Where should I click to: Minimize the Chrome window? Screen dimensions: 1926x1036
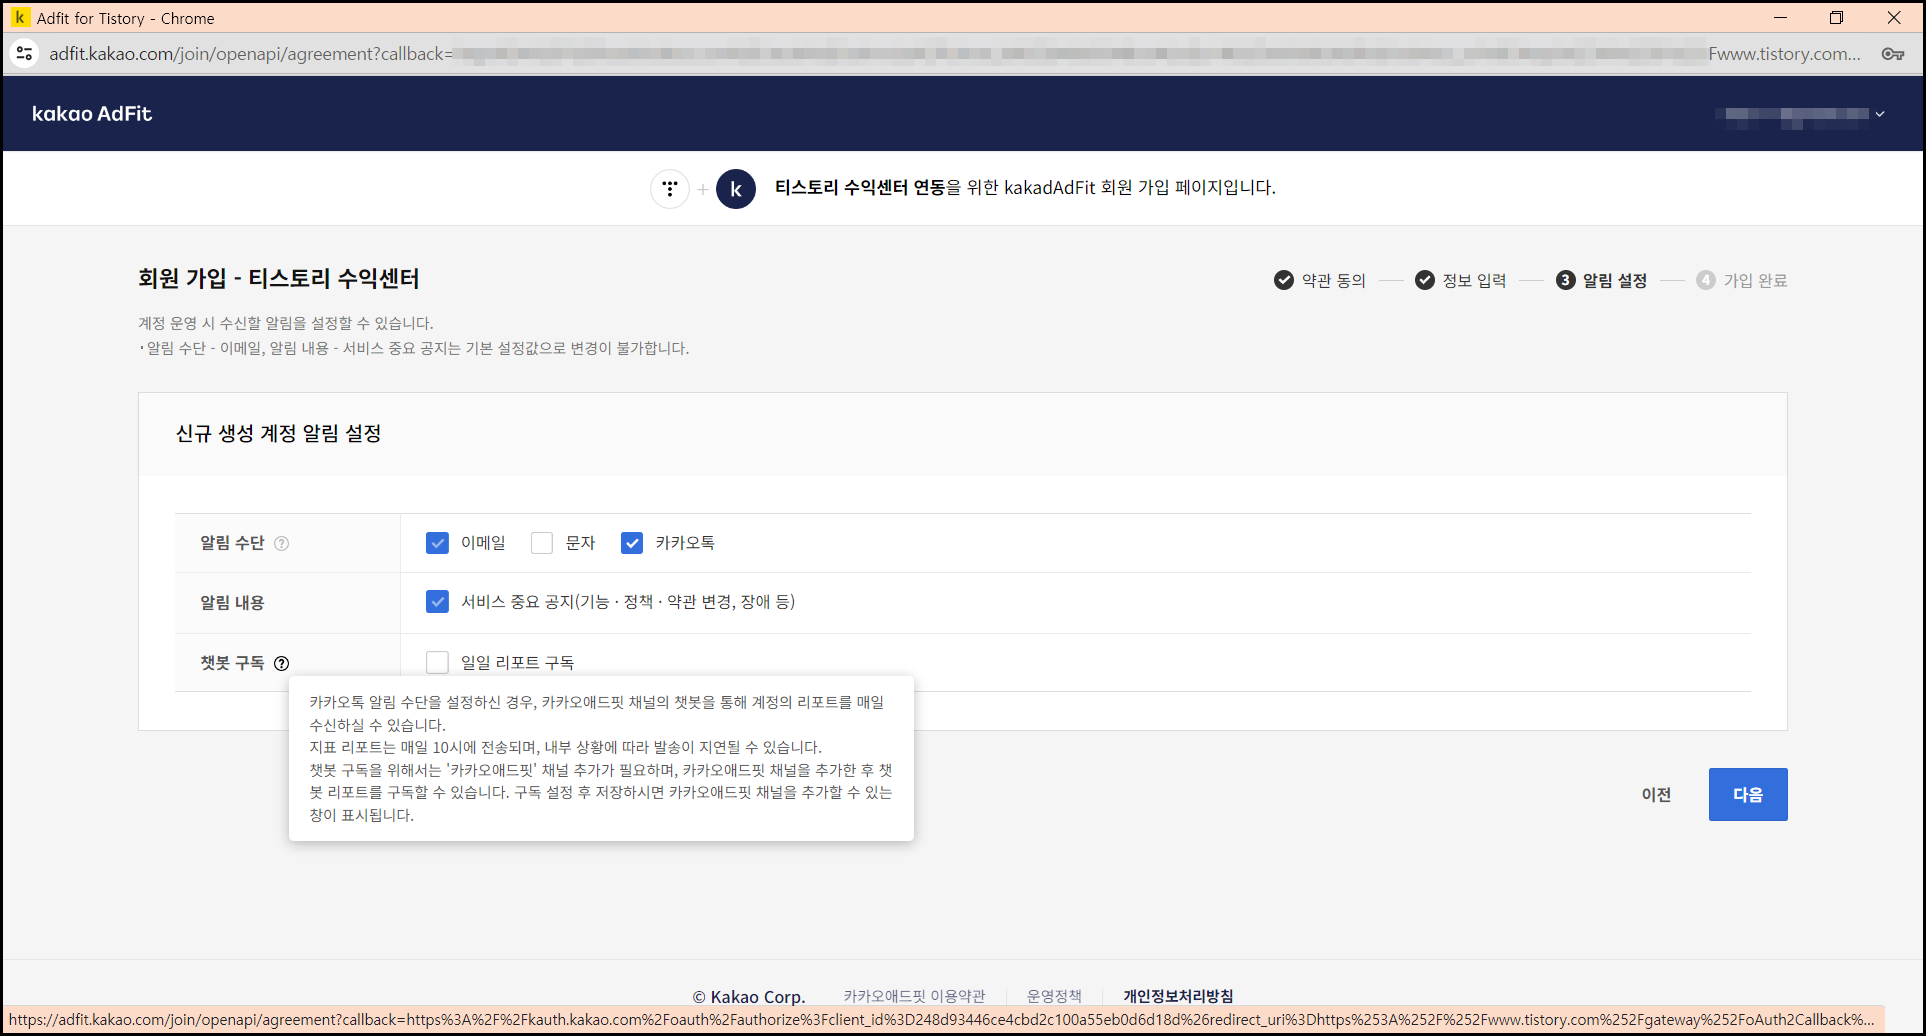(x=1780, y=18)
